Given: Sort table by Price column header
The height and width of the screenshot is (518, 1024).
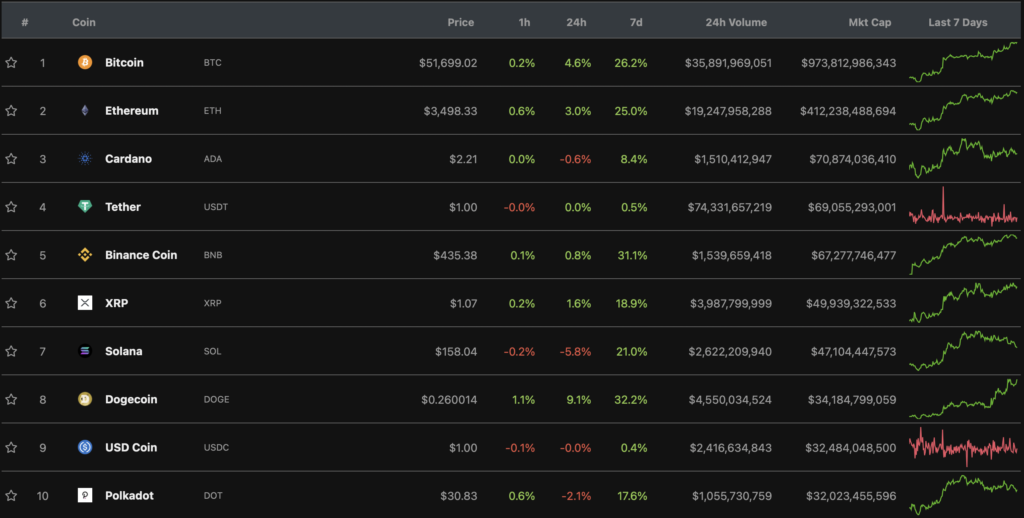Looking at the screenshot, I should [x=461, y=22].
